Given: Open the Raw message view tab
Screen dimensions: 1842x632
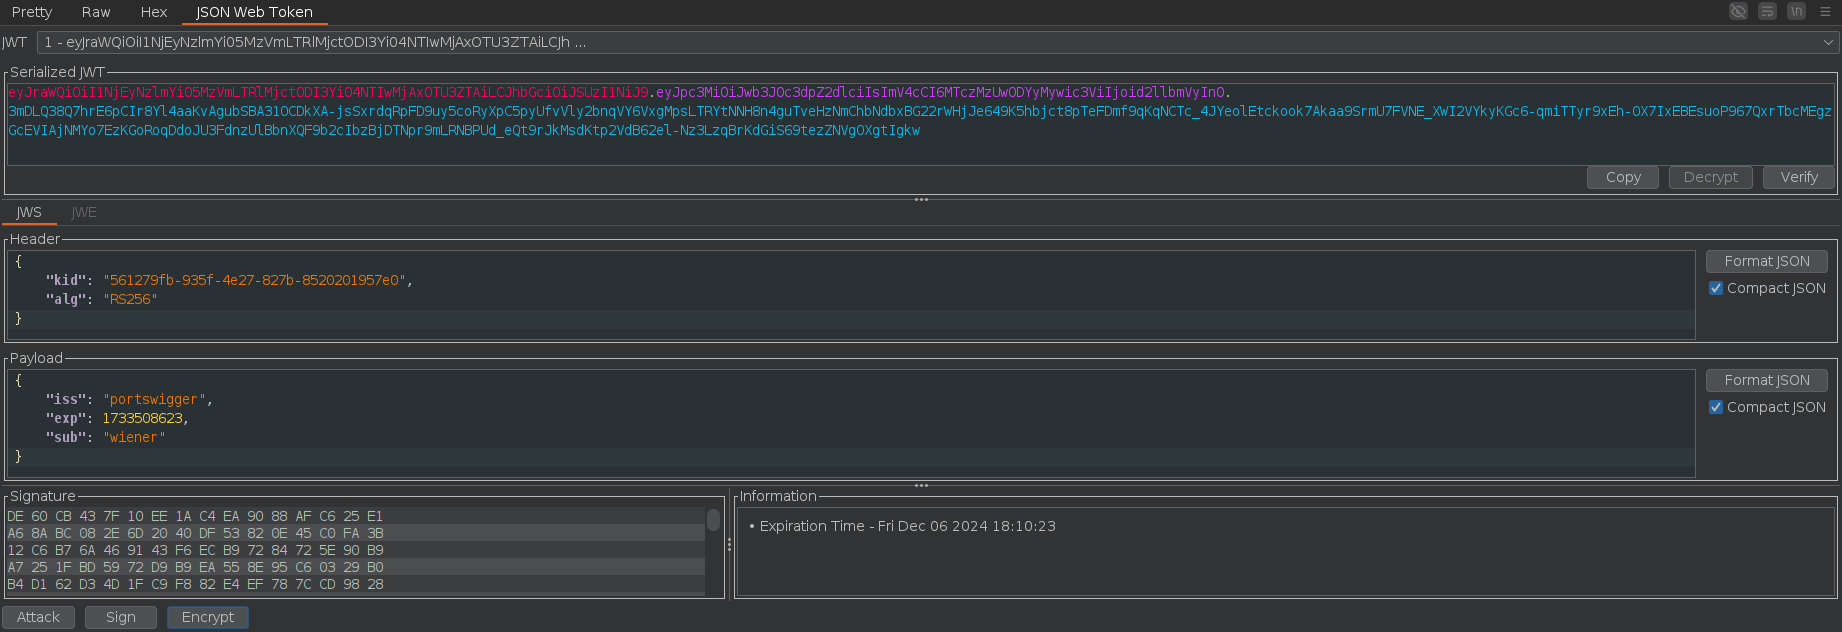Looking at the screenshot, I should pos(96,12).
